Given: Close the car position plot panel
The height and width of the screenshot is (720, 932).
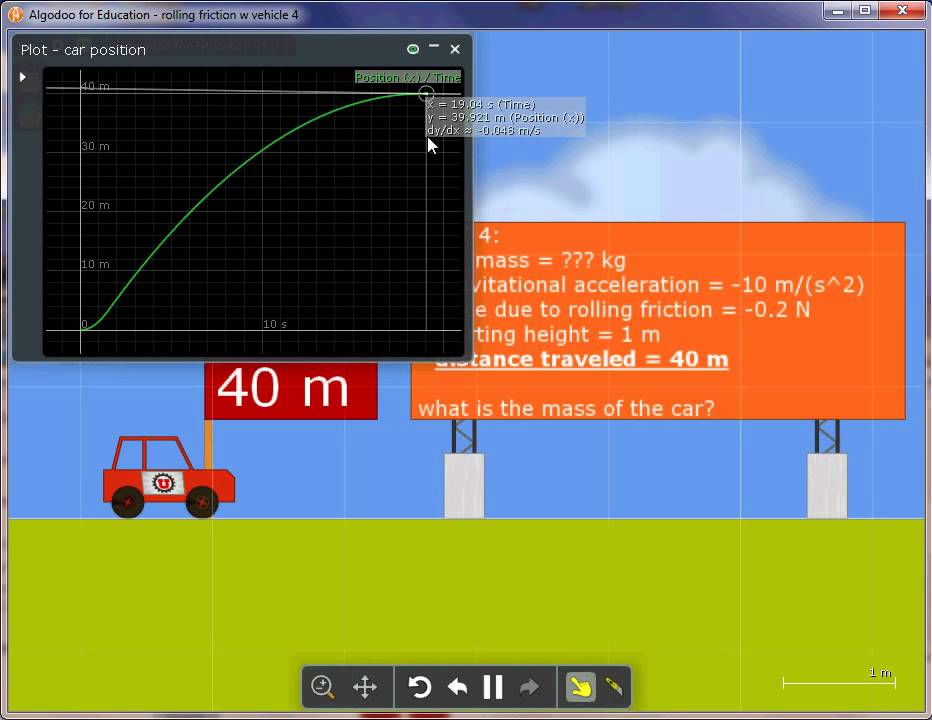Looking at the screenshot, I should click(x=455, y=49).
